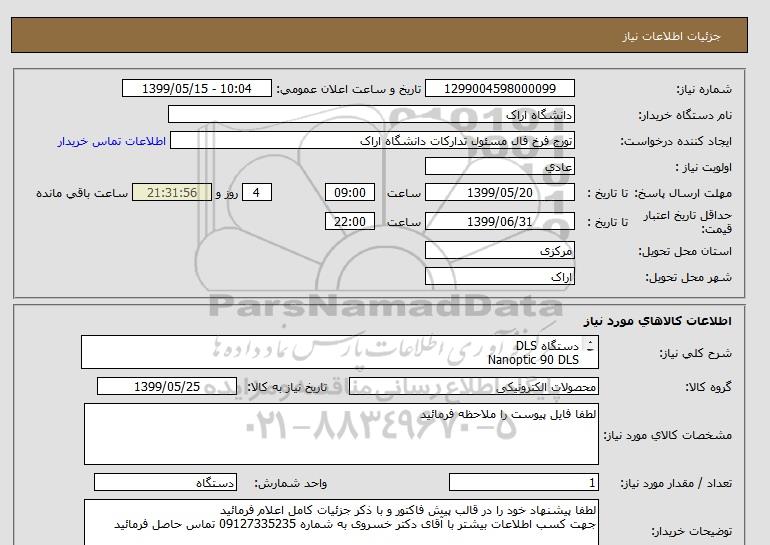Click the label اولویت نیاز
The height and width of the screenshot is (545, 770).
coord(703,167)
